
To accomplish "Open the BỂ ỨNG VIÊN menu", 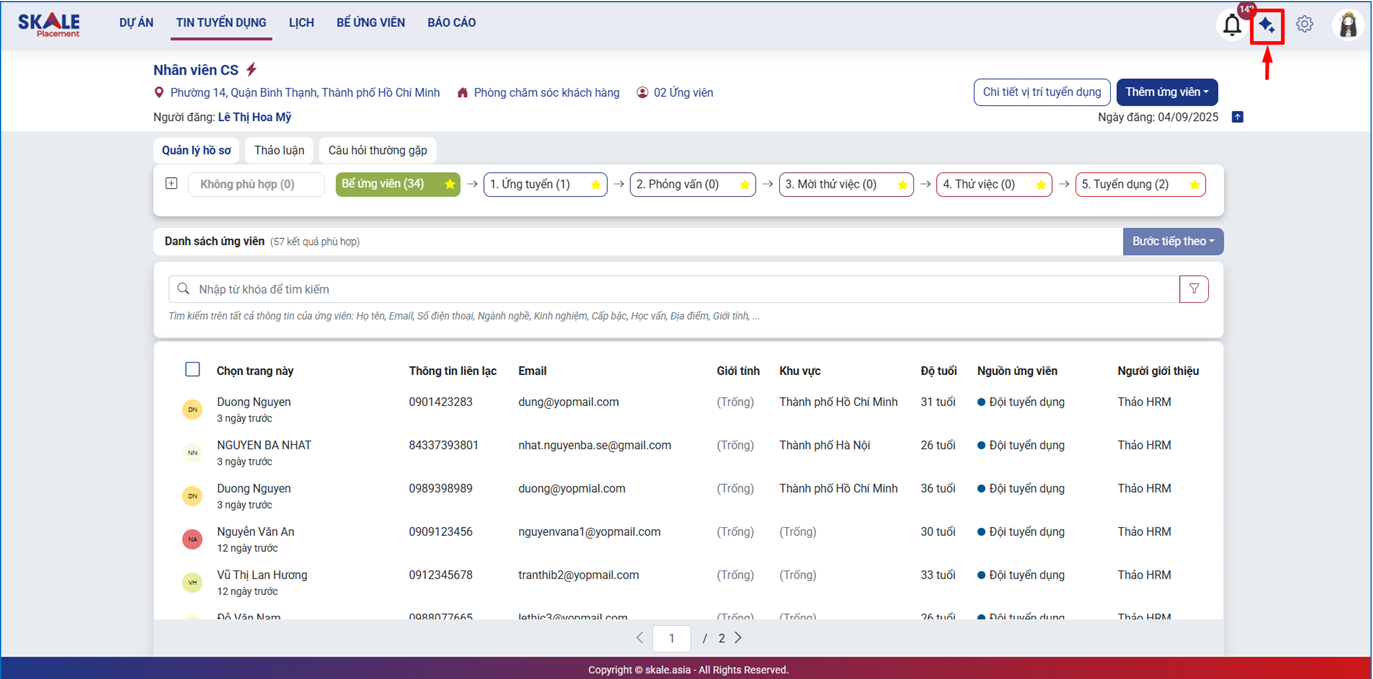I will pos(370,23).
